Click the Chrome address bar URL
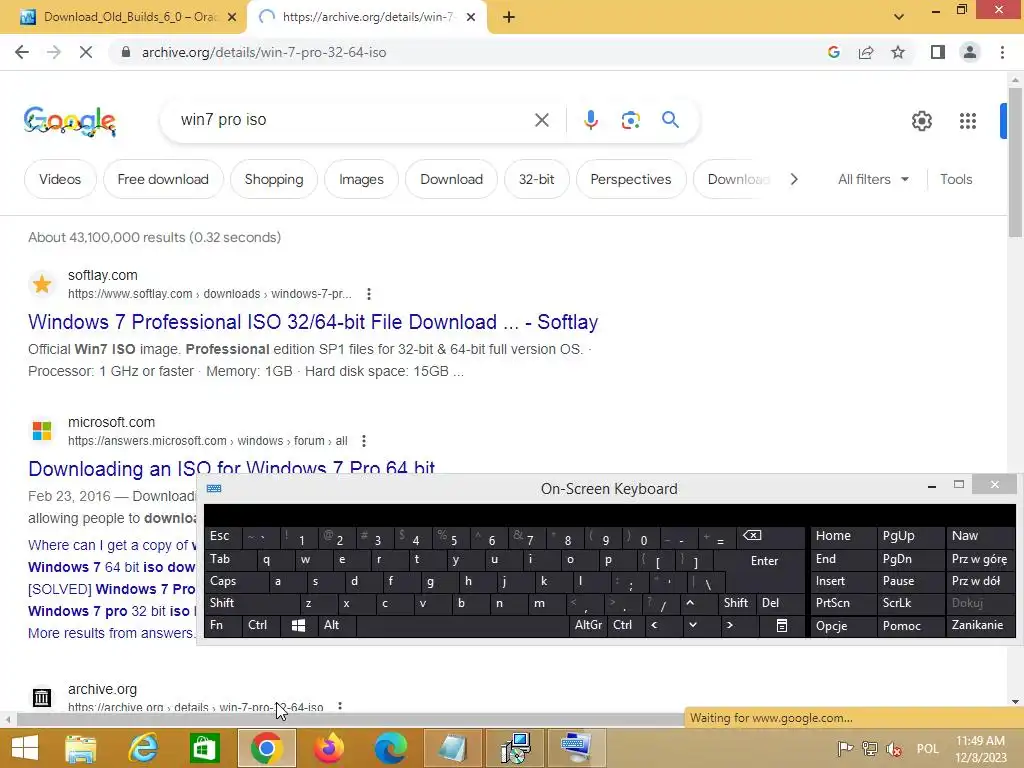This screenshot has height=768, width=1024. tap(264, 52)
